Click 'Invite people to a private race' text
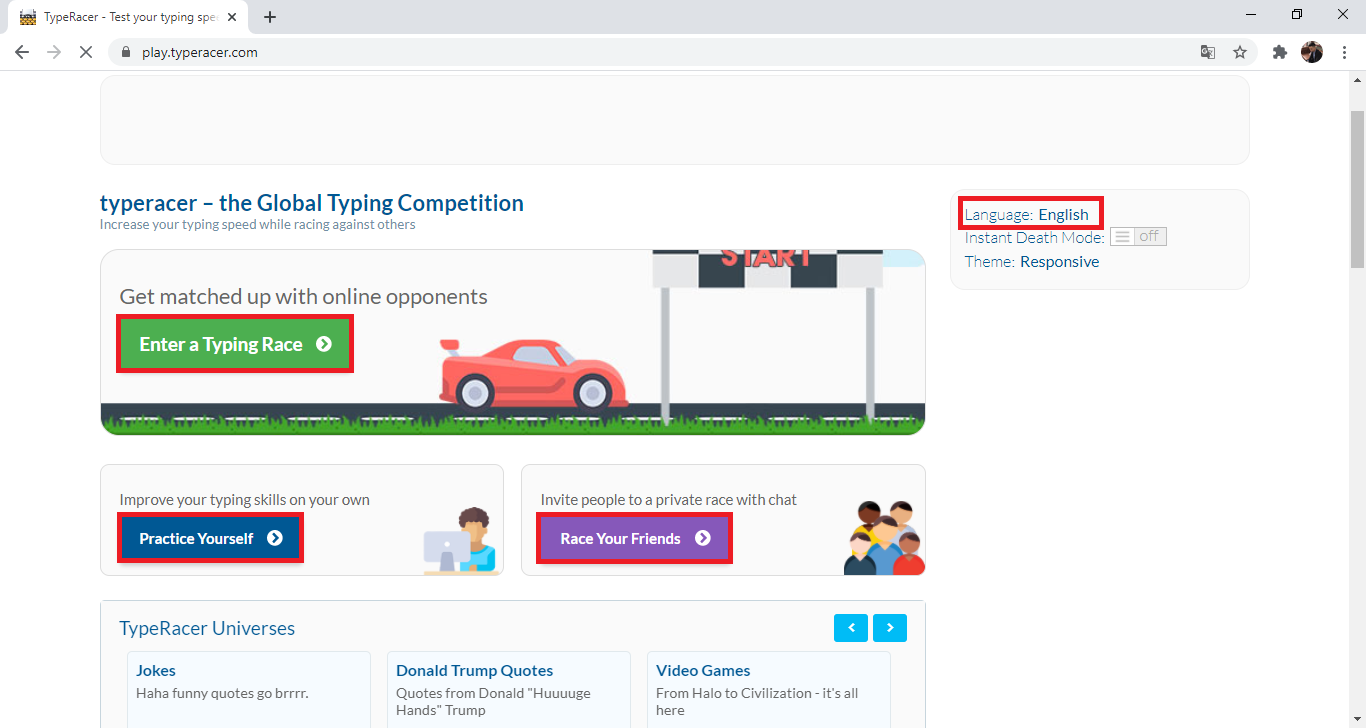Image resolution: width=1366 pixels, height=728 pixels. pos(669,499)
